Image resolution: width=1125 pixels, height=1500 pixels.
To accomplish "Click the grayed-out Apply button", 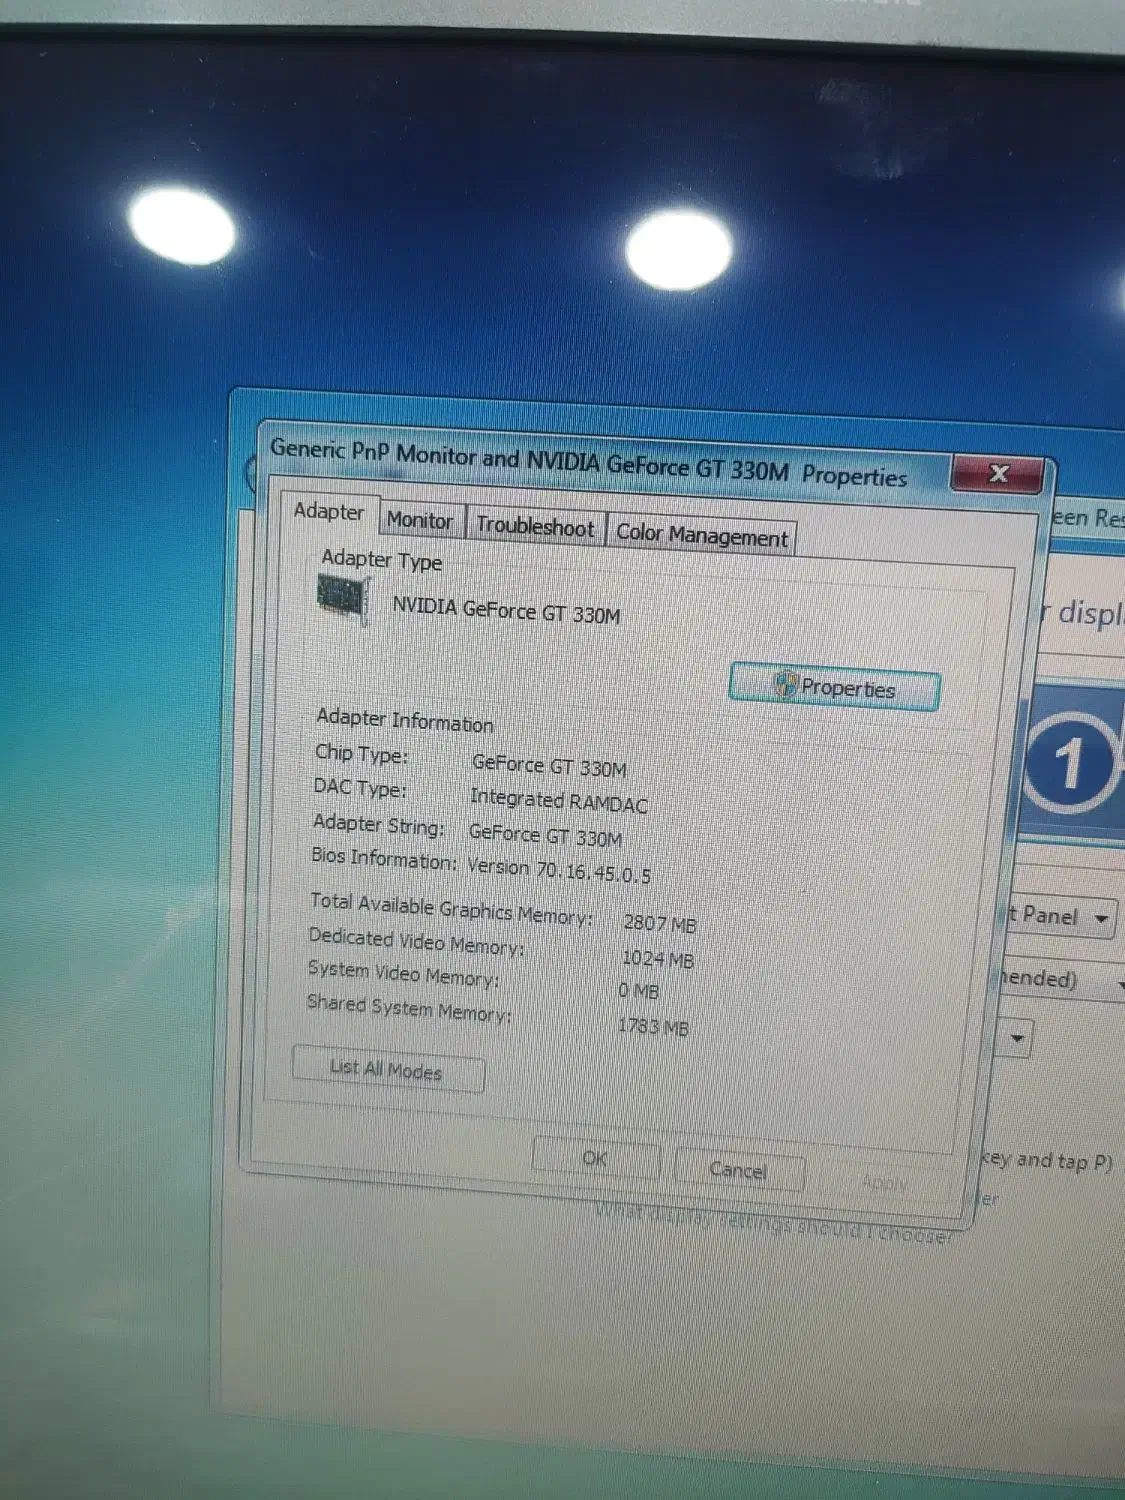I will tap(884, 1183).
